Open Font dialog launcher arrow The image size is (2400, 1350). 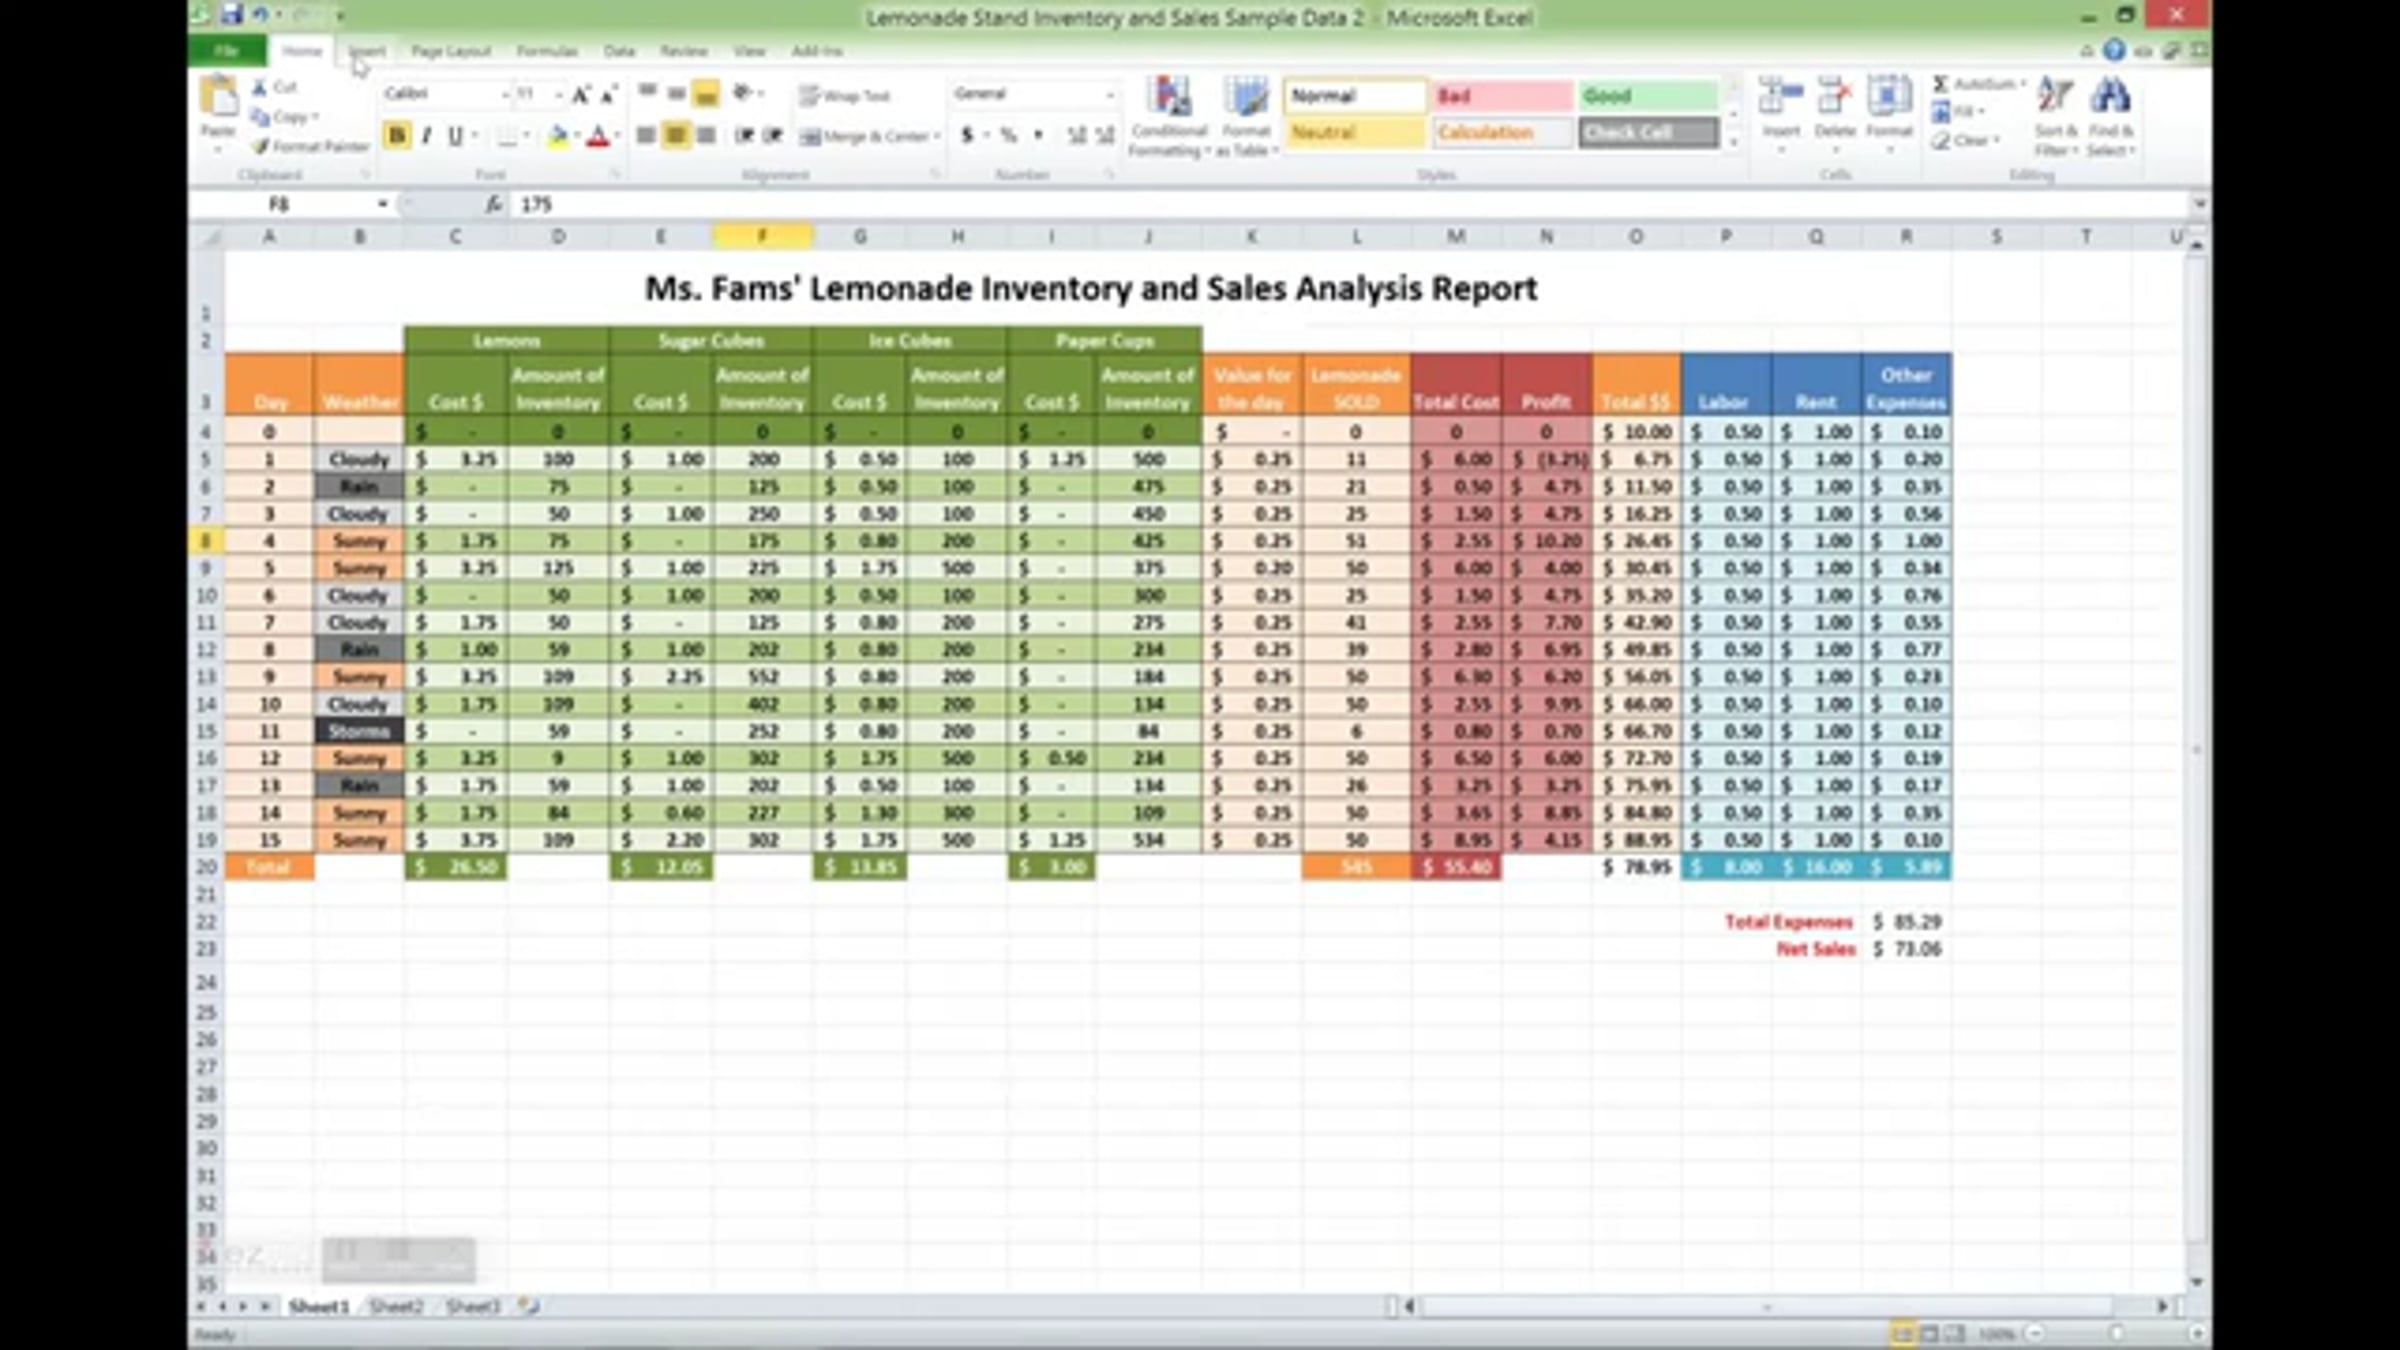[x=615, y=175]
